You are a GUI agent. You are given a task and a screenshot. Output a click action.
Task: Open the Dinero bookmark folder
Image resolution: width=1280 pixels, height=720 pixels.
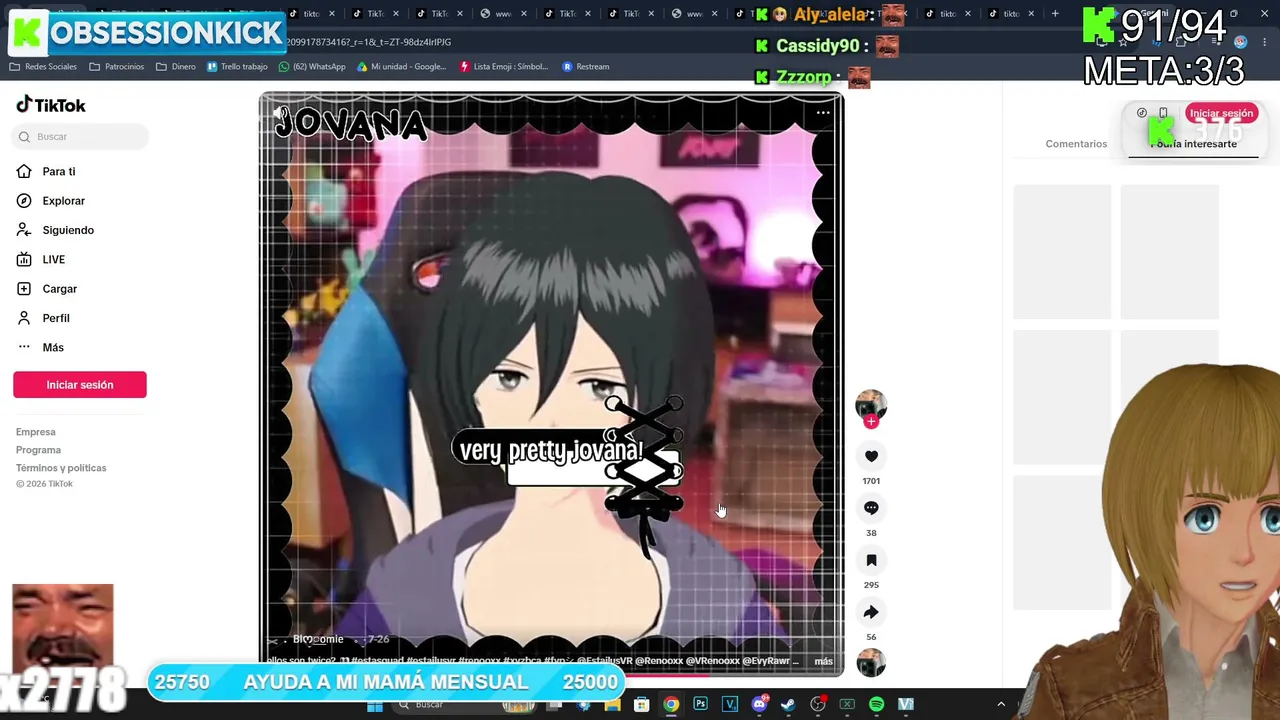176,67
